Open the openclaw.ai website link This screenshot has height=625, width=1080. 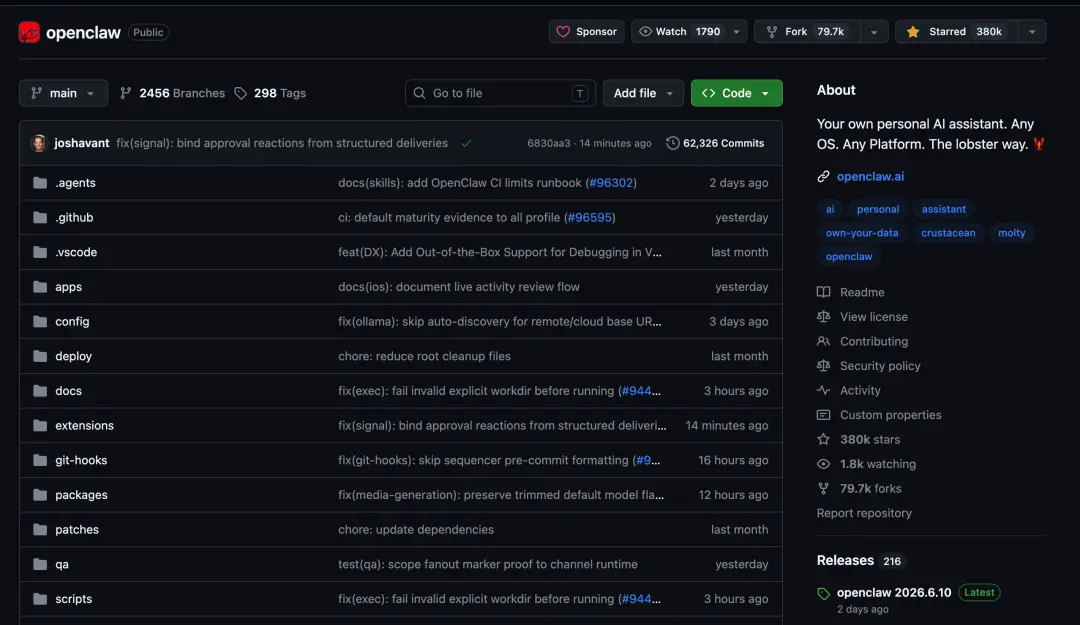871,176
